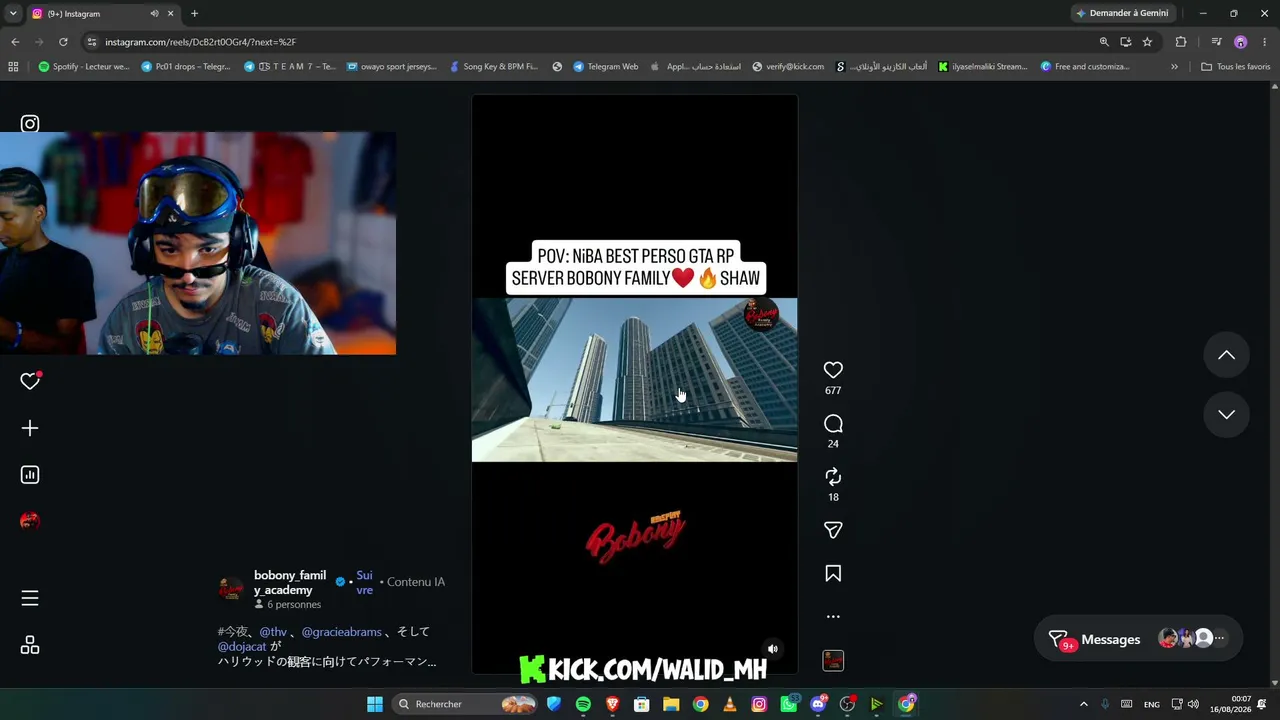Open the browser extensions puzzle icon
This screenshot has height=720, width=1280.
[1181, 42]
